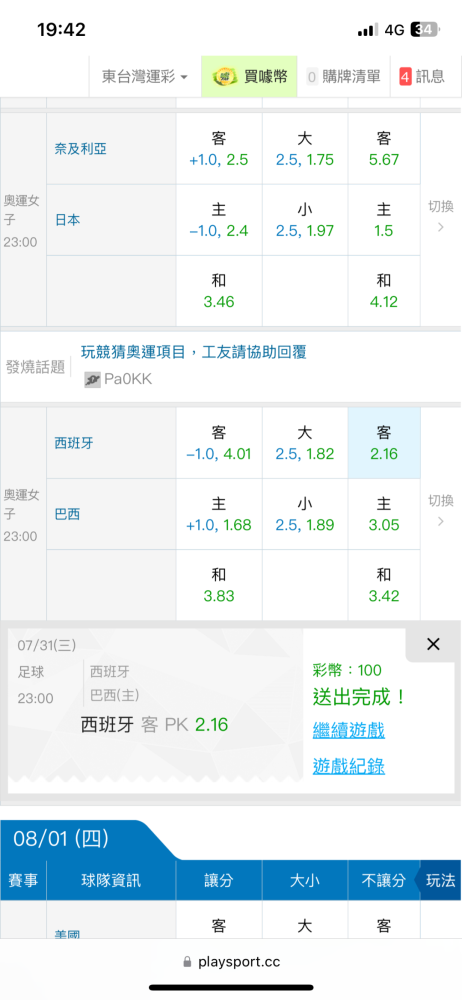The height and width of the screenshot is (1000, 462).
Task: Click 繼續遊戲 link
Action: [348, 730]
